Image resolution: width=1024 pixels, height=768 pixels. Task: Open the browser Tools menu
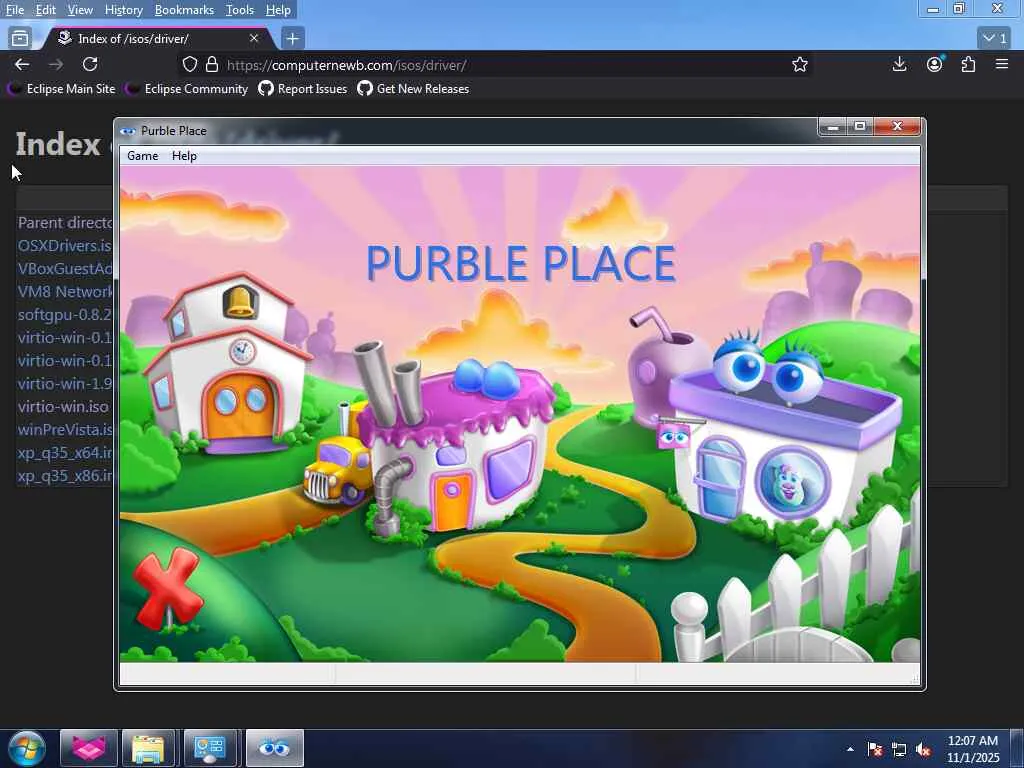[x=240, y=10]
